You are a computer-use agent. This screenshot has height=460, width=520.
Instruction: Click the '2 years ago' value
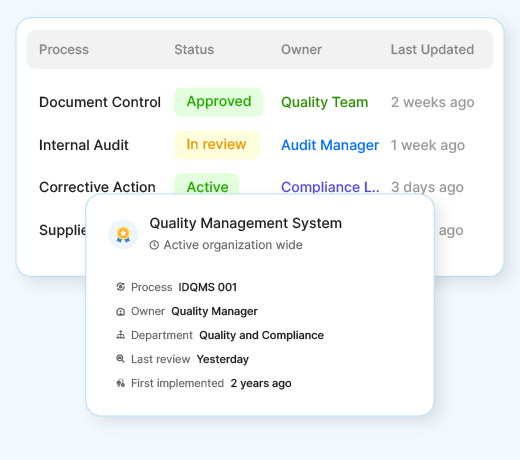(261, 383)
